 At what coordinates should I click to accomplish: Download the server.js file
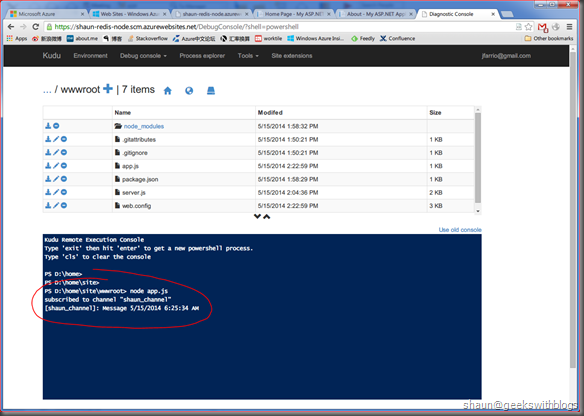[x=48, y=192]
